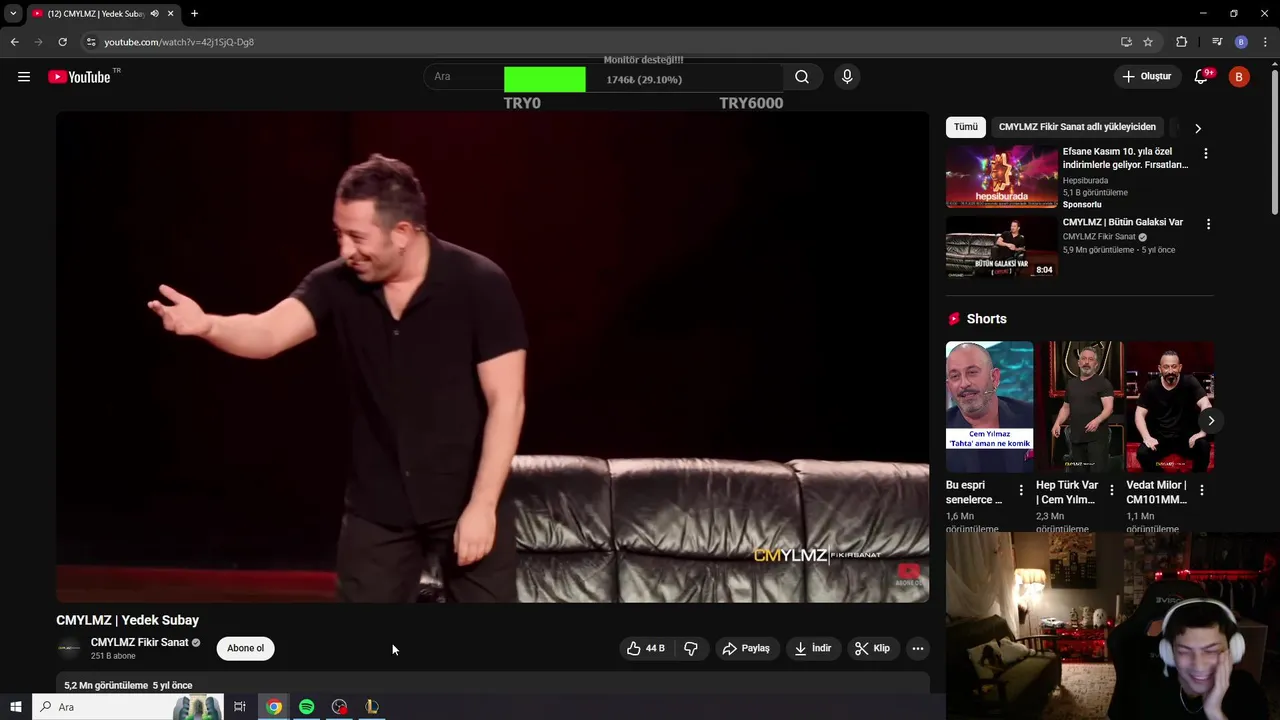
Task: Open the notifications bell
Action: coord(1201,77)
